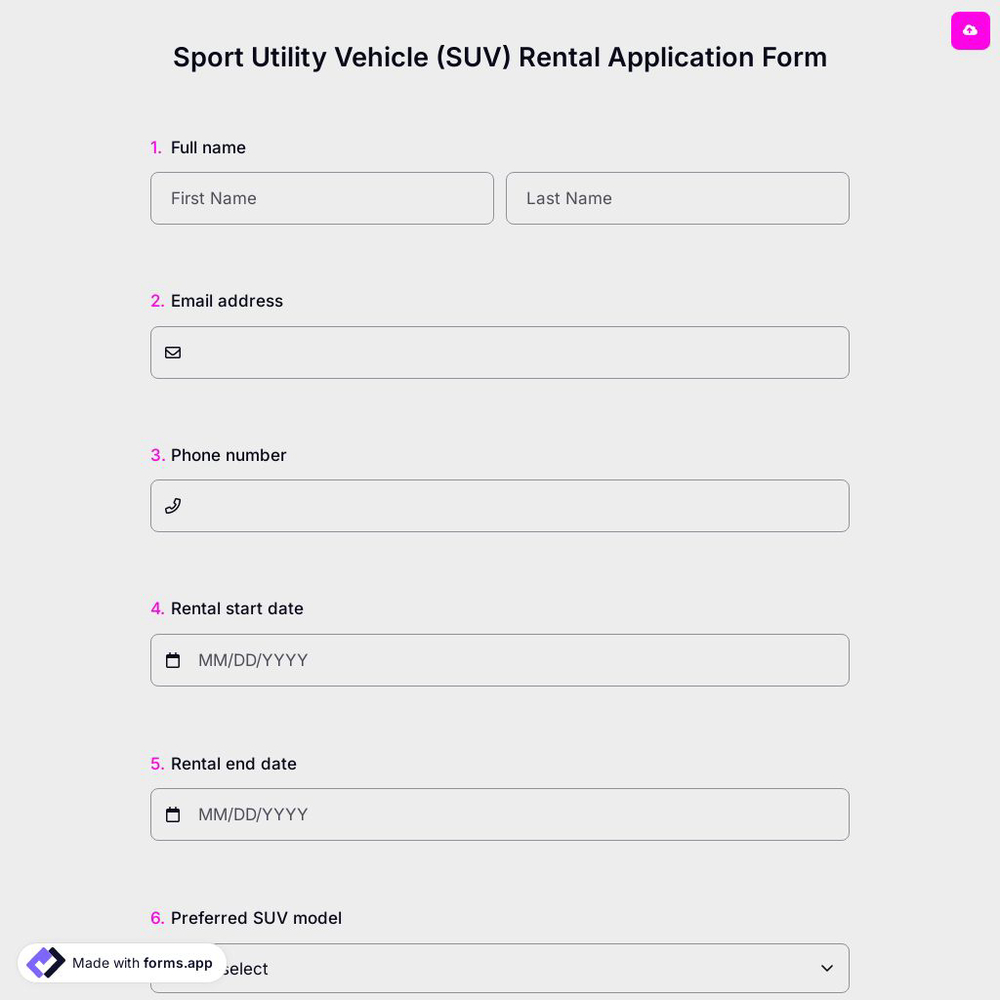Click the envelope icon in email address field
The width and height of the screenshot is (1000, 1000).
[173, 352]
